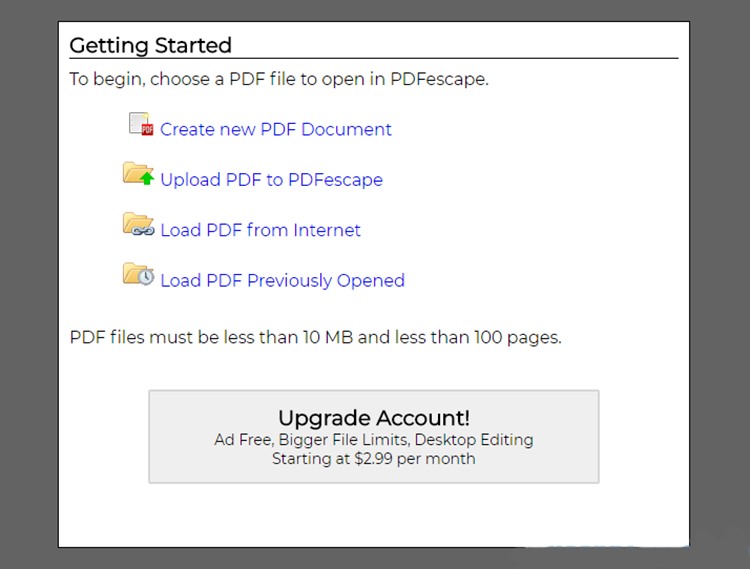Click the chain link symbol on internet folder
This screenshot has height=569, width=750.
tap(143, 231)
